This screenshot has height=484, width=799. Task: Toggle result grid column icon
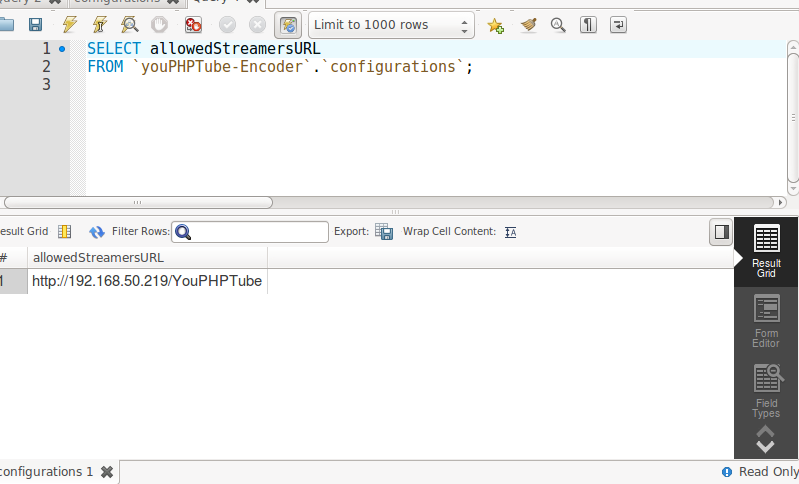click(x=65, y=231)
